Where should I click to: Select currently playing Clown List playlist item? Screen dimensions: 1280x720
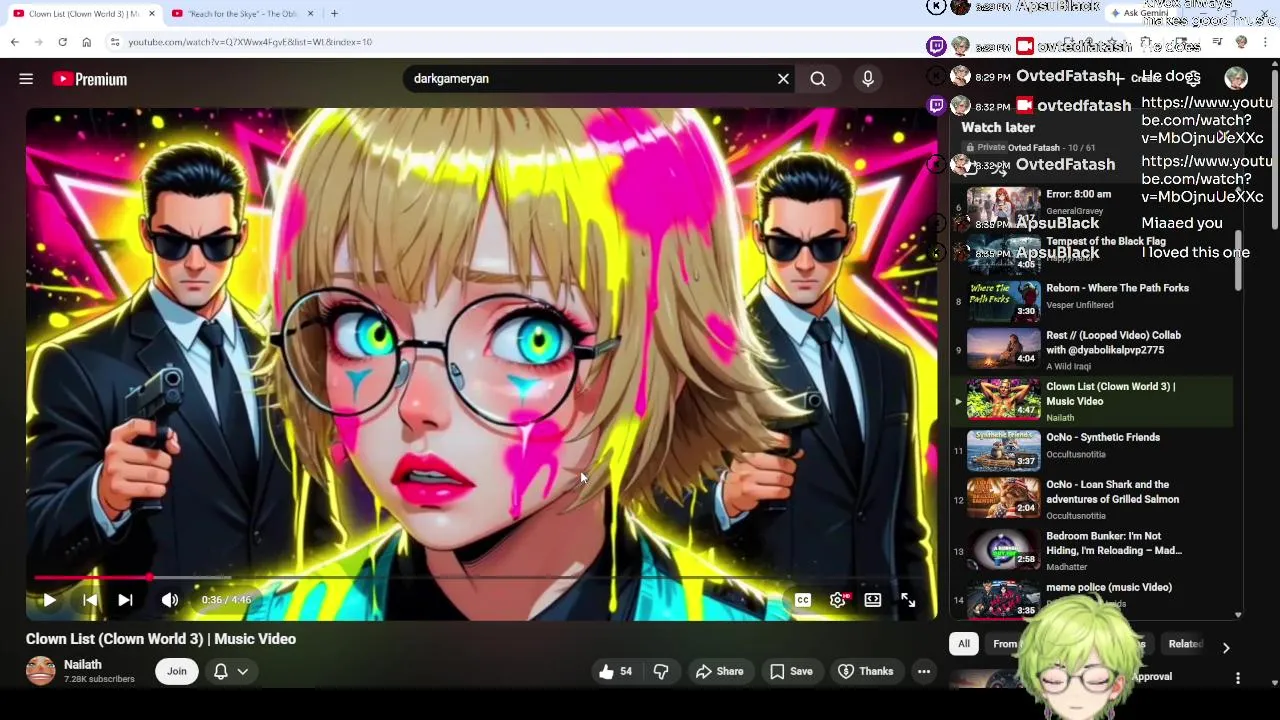click(1091, 401)
